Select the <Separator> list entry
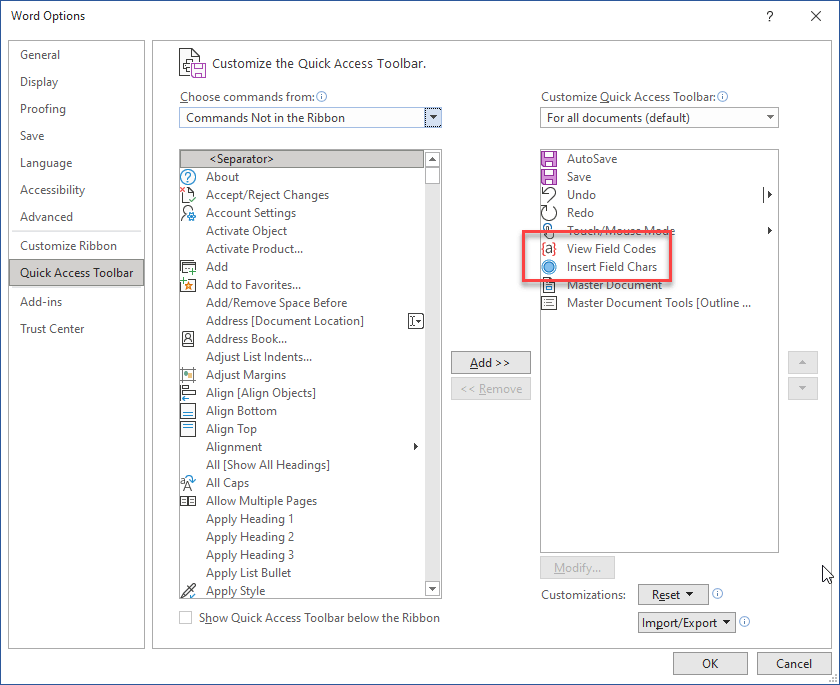This screenshot has height=685, width=840. (x=302, y=159)
